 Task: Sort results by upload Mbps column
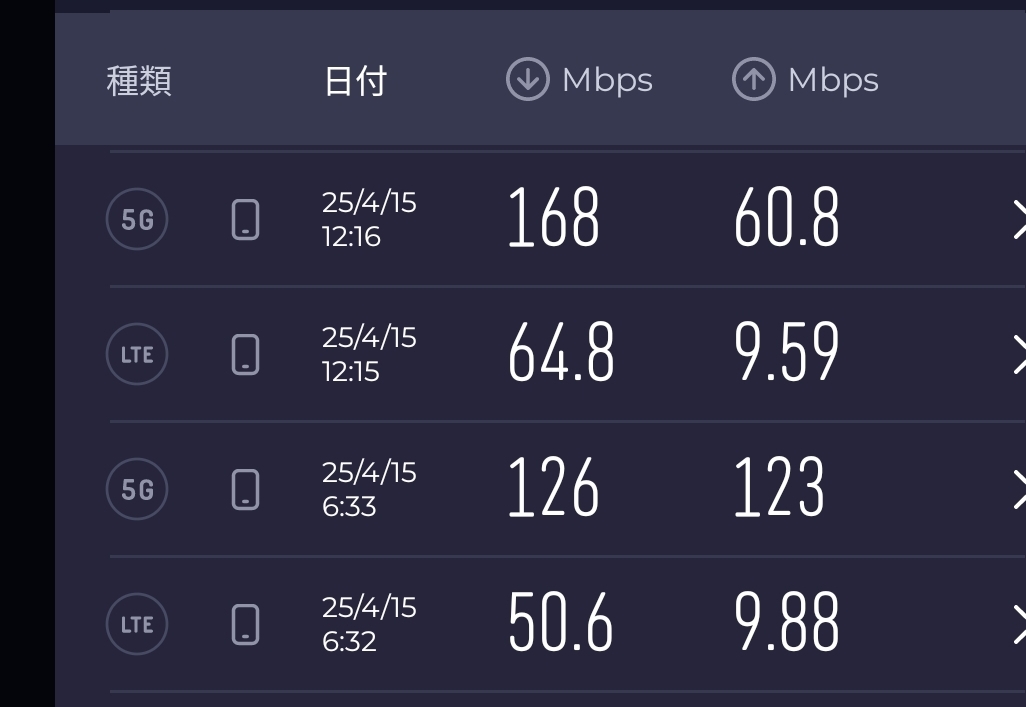(805, 80)
